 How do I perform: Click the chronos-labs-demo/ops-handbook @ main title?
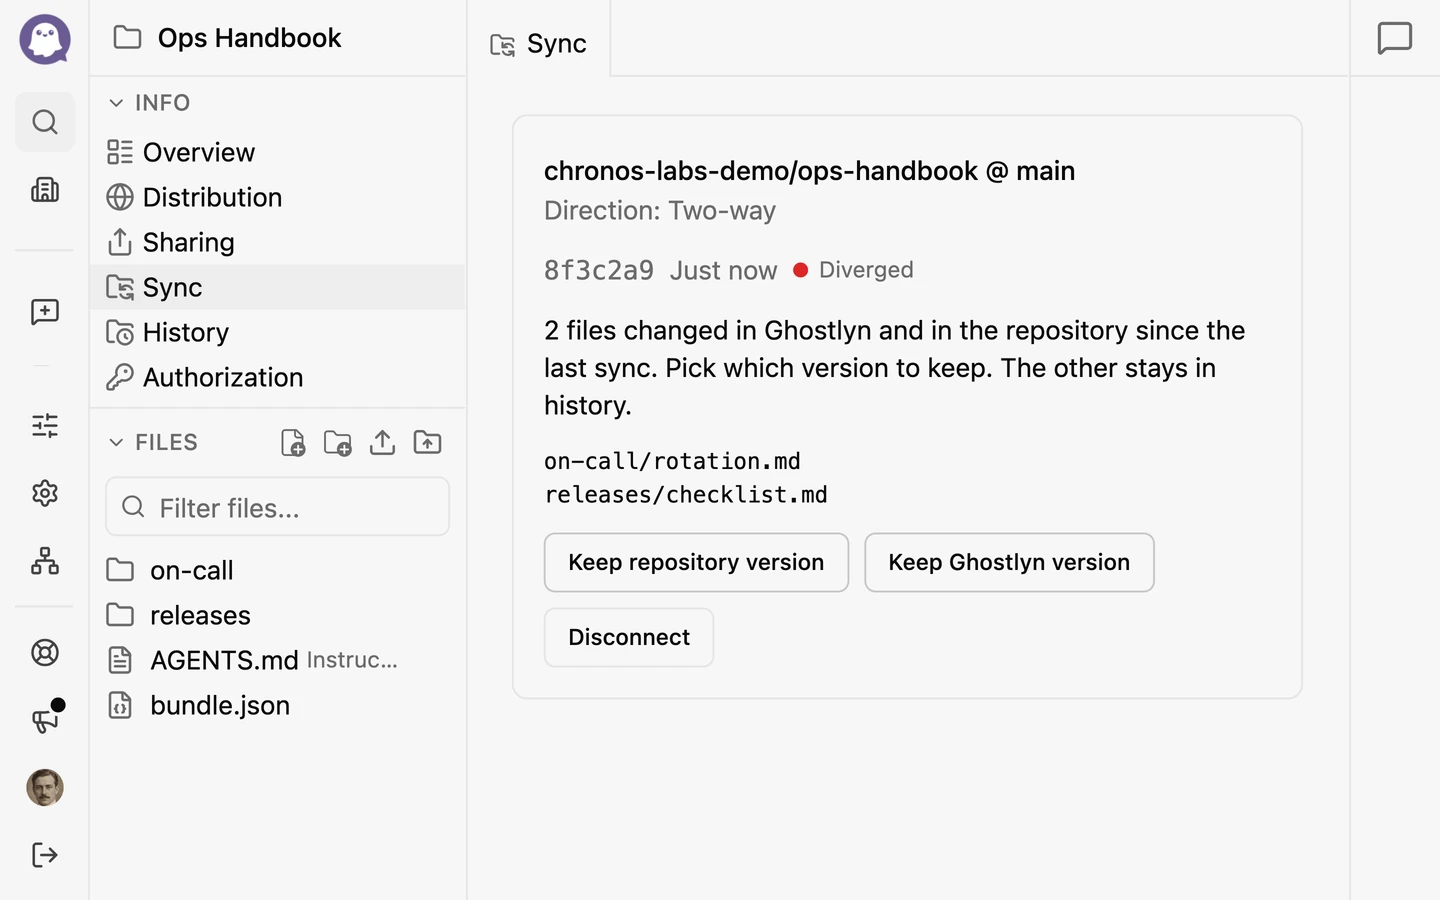(810, 171)
